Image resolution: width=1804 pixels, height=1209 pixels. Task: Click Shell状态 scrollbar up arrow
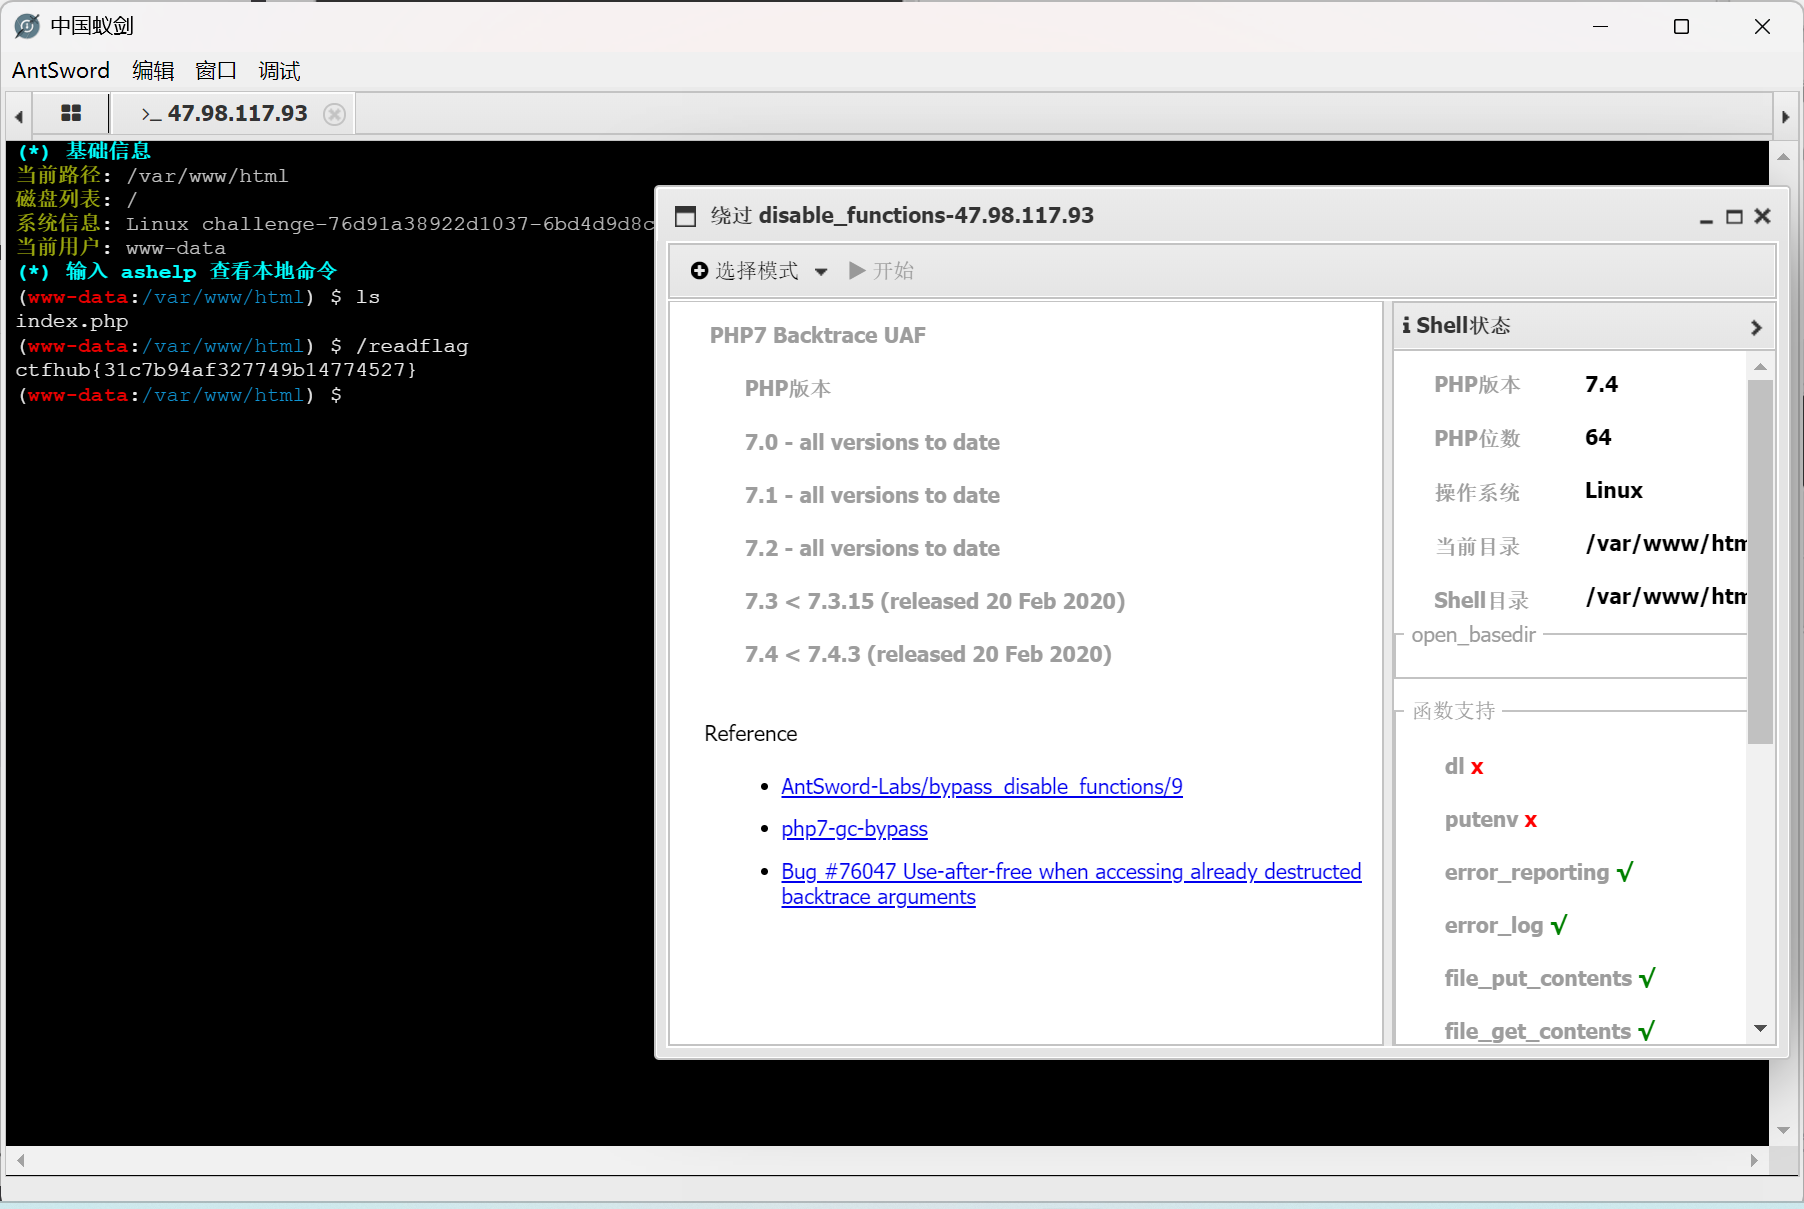coord(1760,367)
